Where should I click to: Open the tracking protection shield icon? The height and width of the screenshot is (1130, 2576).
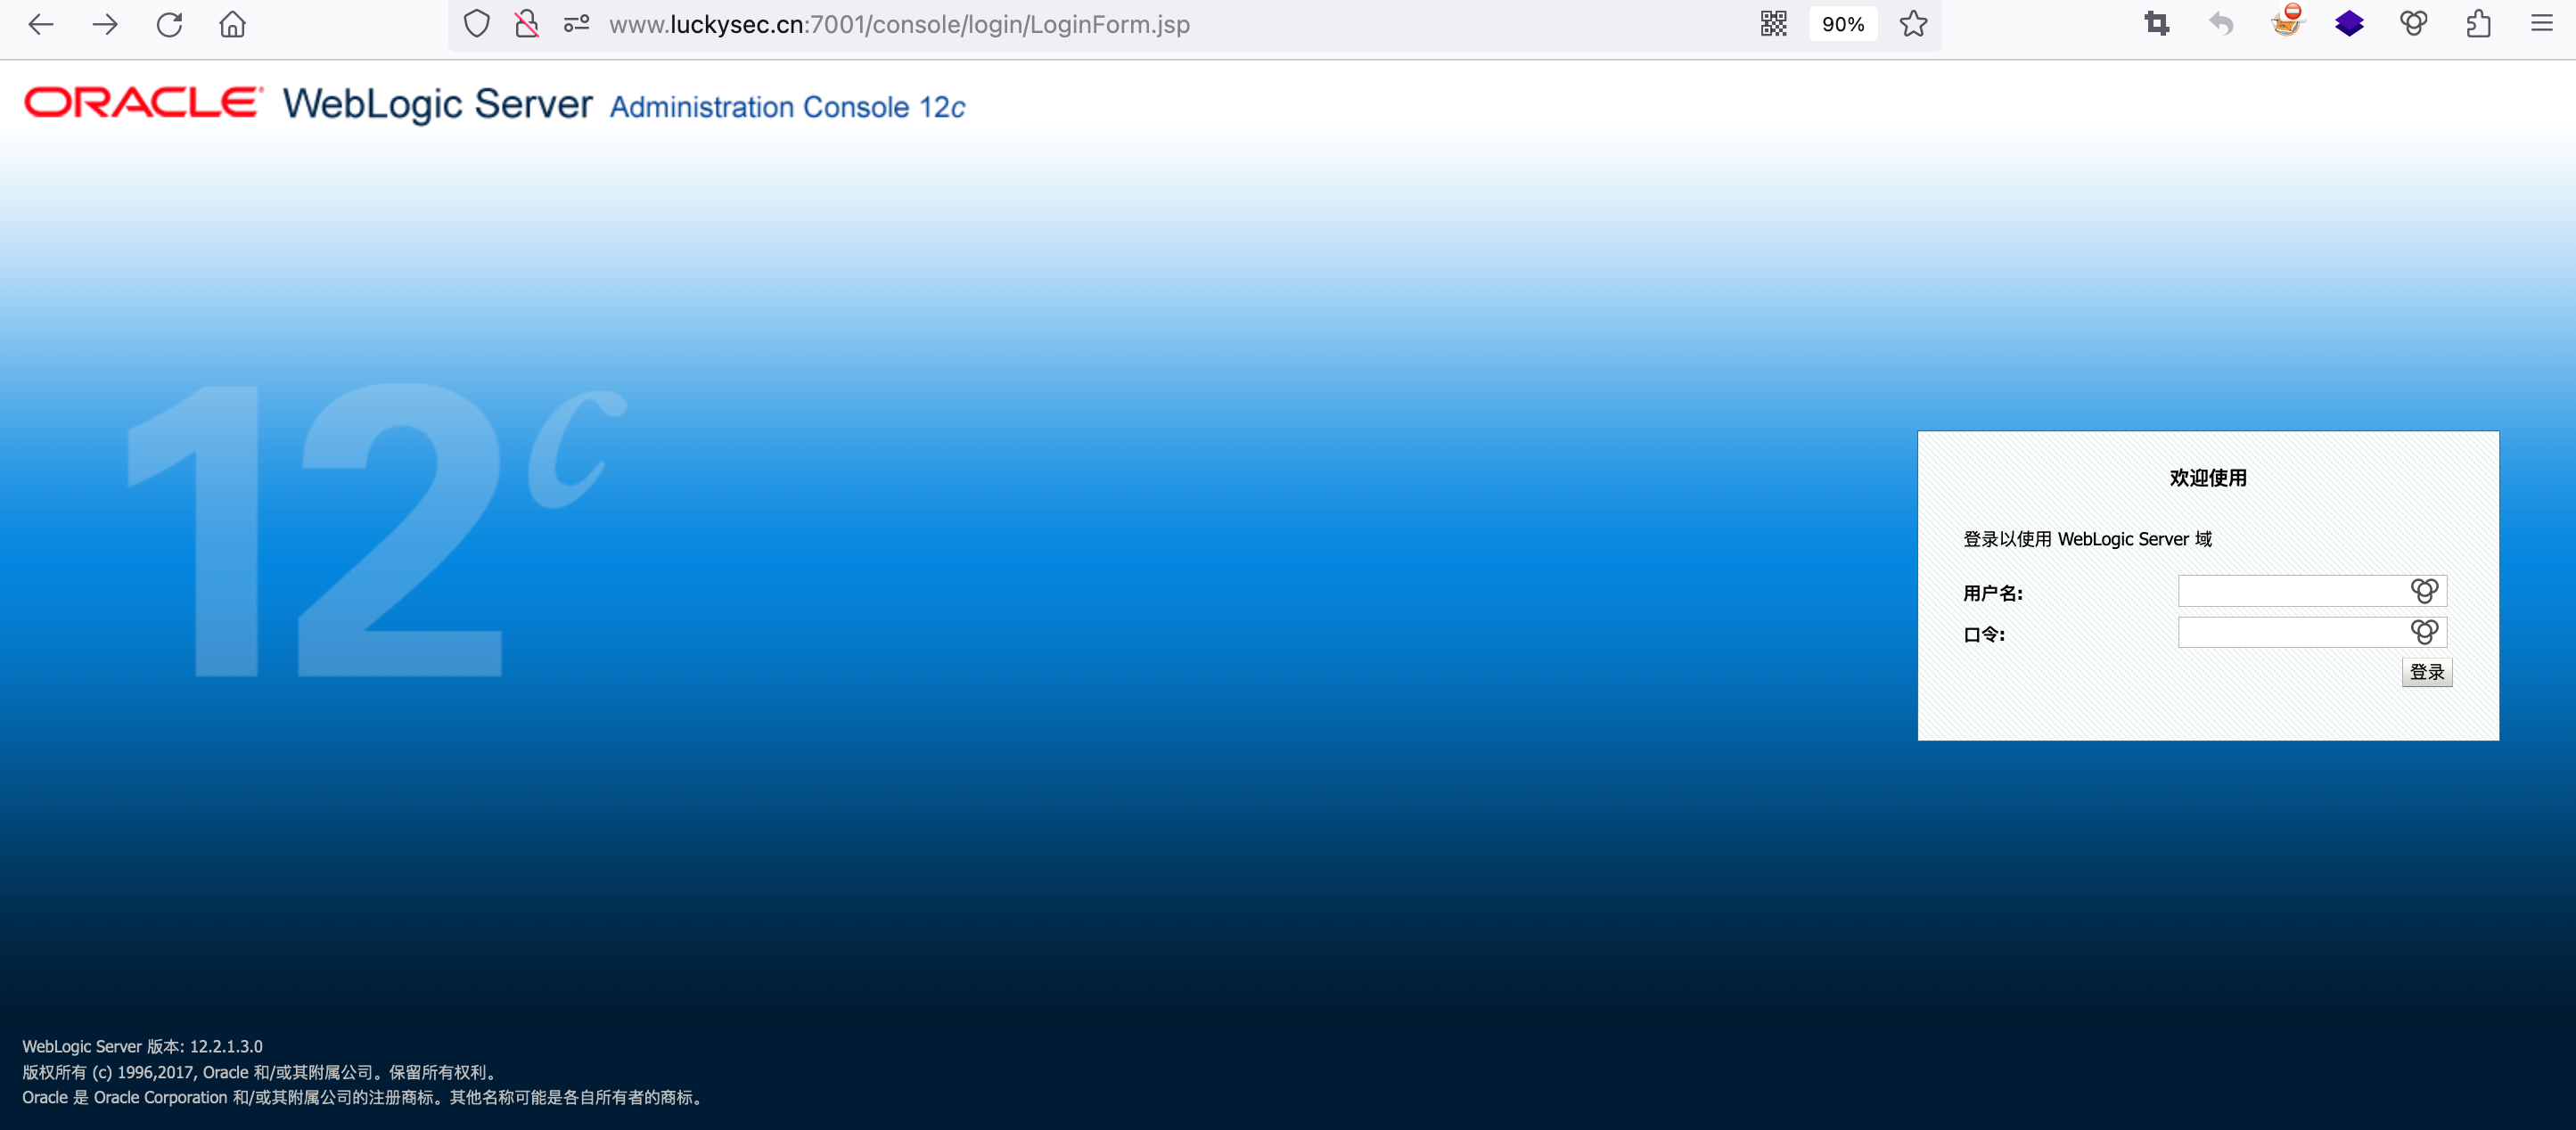[x=477, y=24]
